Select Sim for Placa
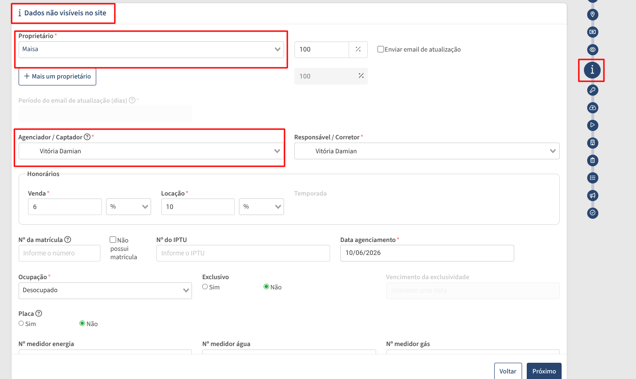The width and height of the screenshot is (636, 379). (21, 323)
